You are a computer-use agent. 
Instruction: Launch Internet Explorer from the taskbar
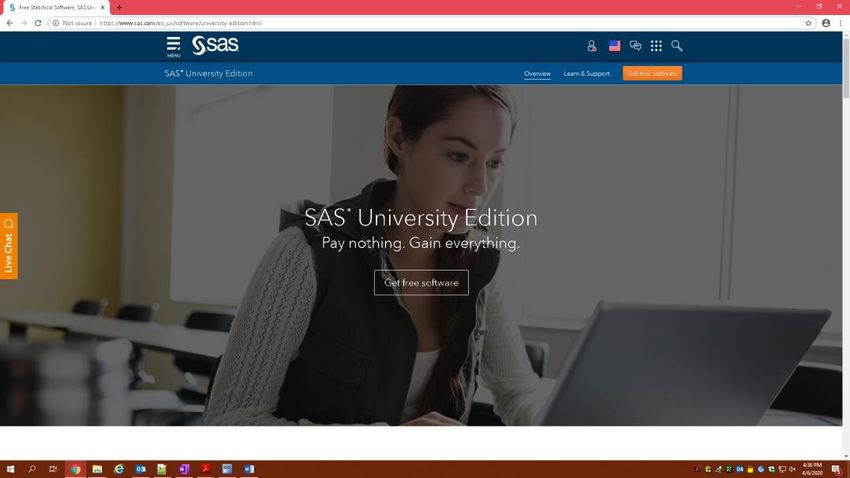click(x=119, y=469)
